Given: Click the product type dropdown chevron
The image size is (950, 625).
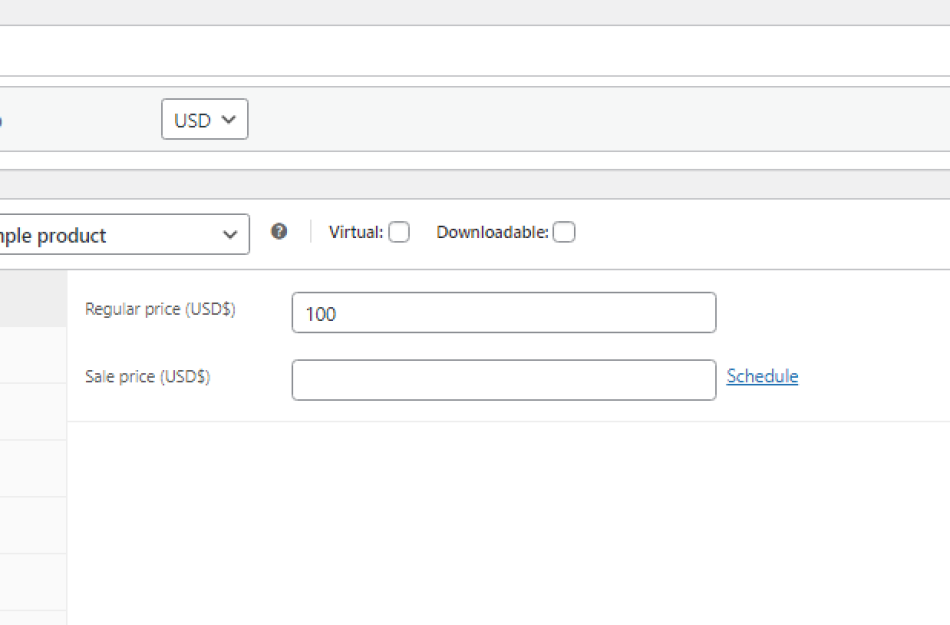Looking at the screenshot, I should pos(231,234).
